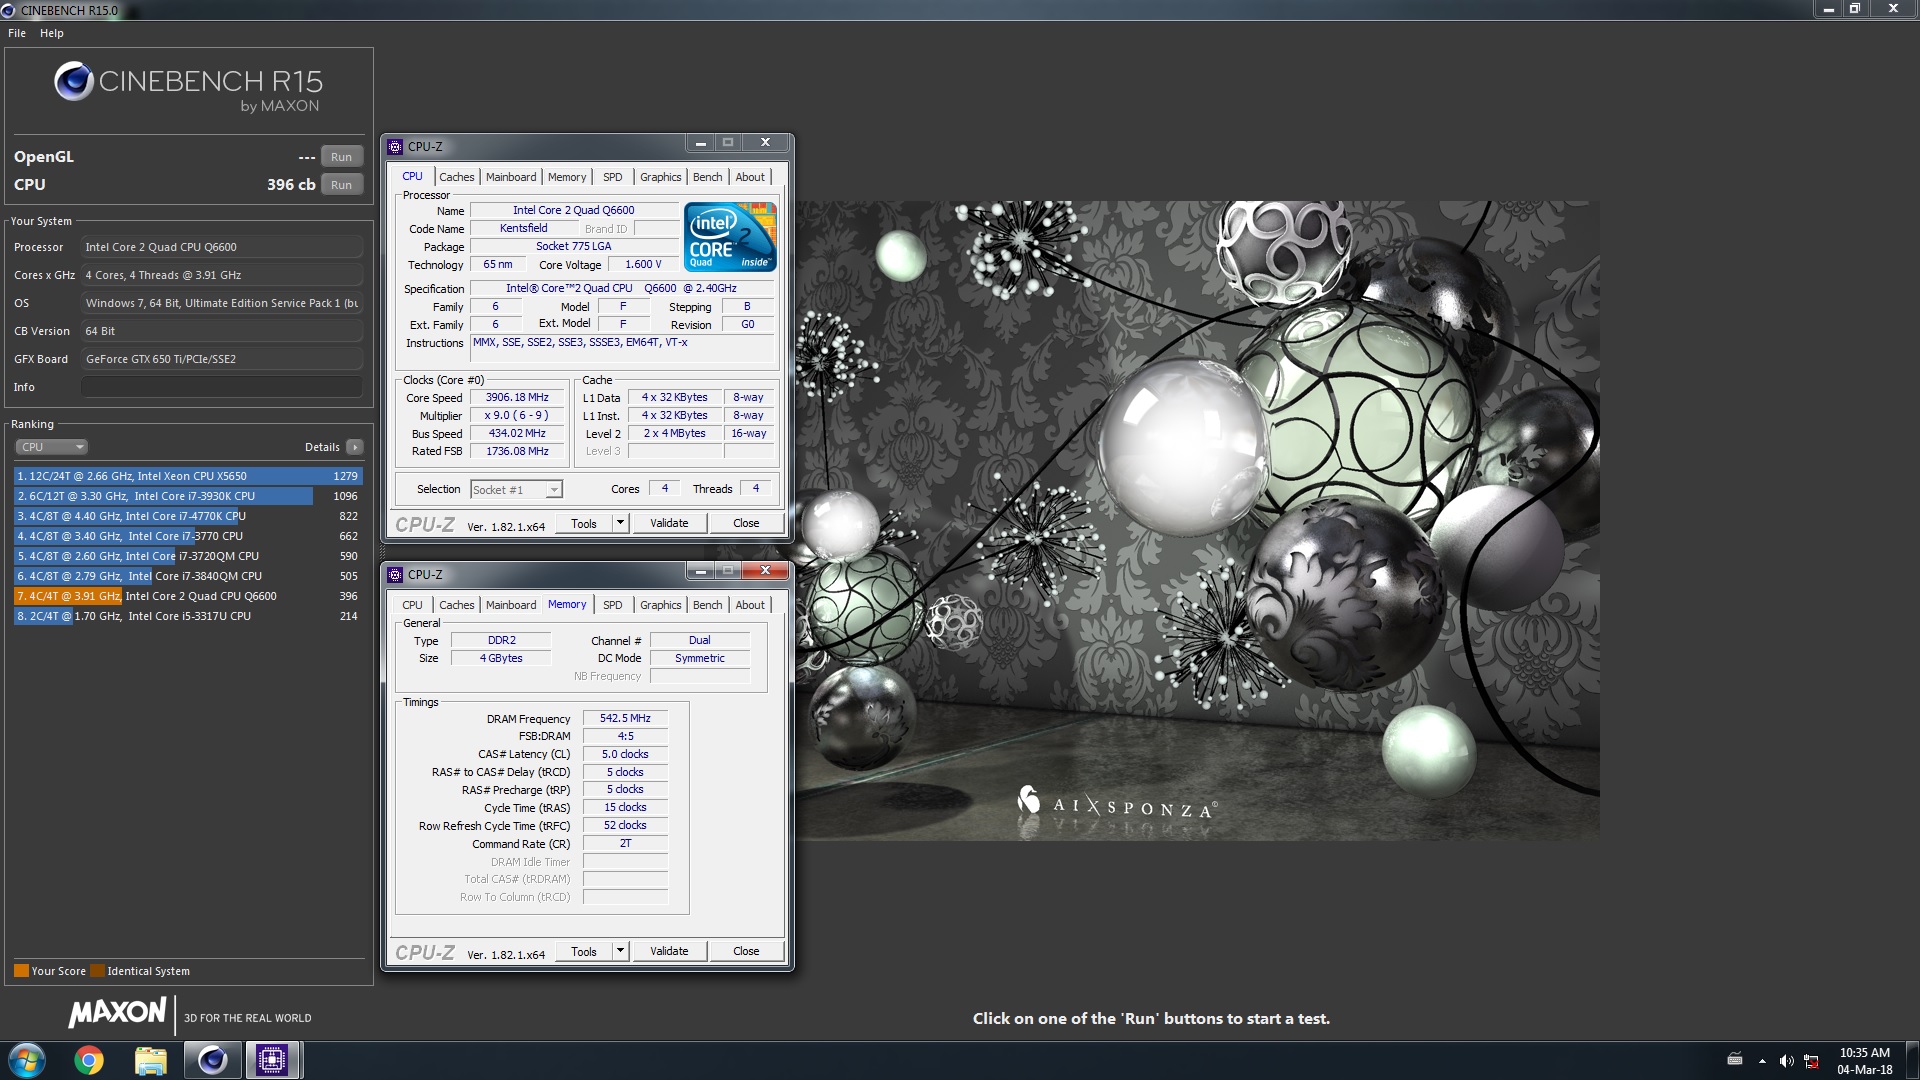Launch Google Chrome from taskbar

[89, 1060]
